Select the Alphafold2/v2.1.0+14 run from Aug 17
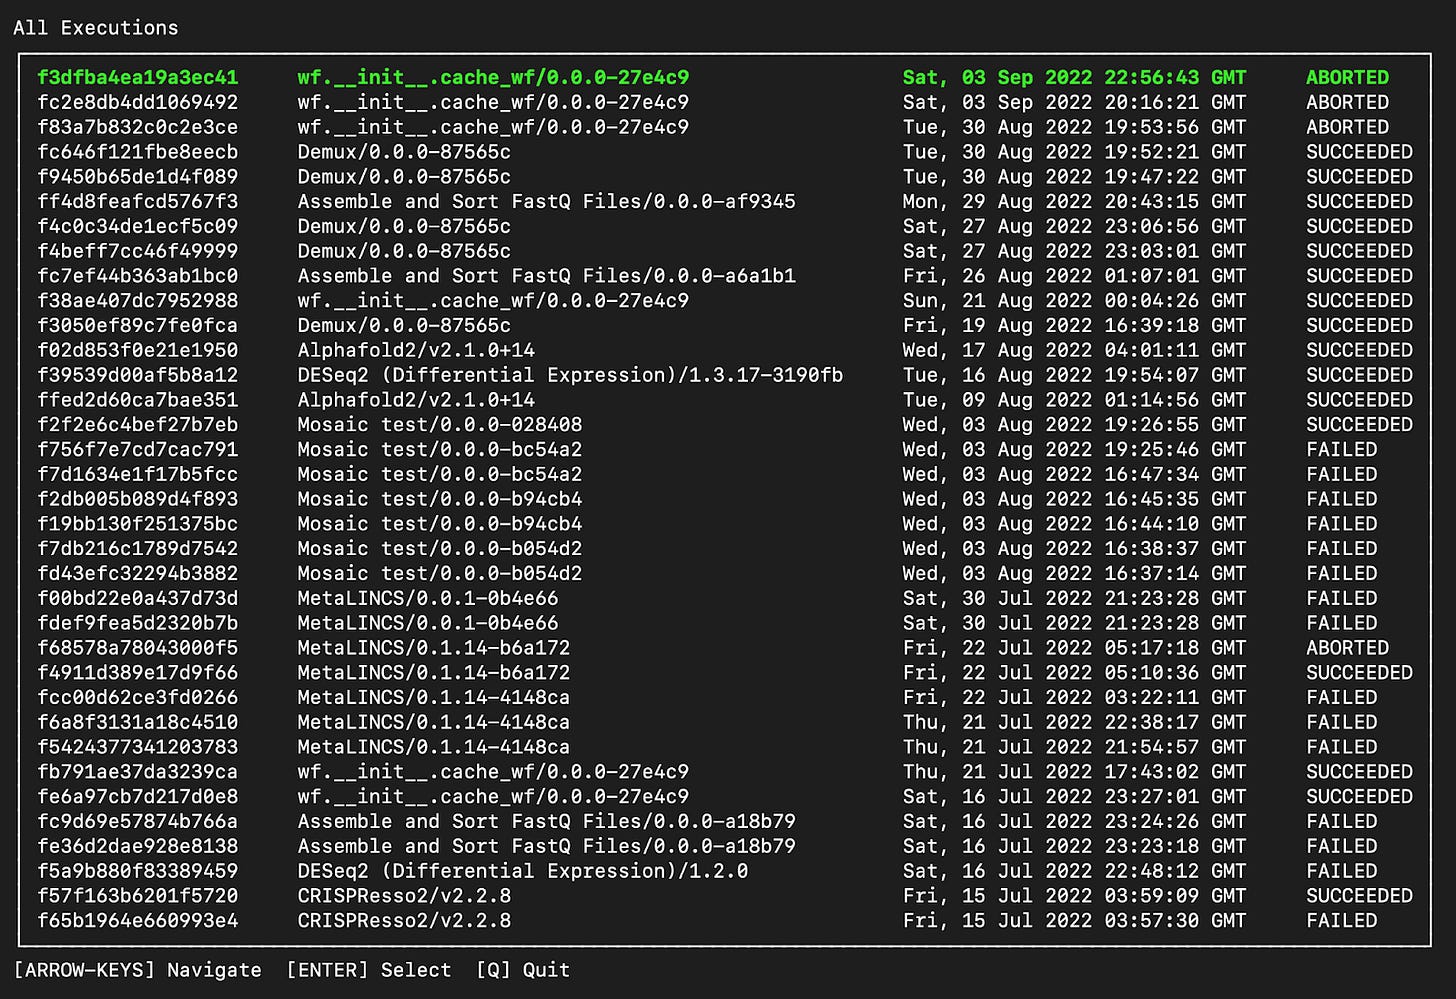Screen dimensions: 1456x999 (415, 350)
